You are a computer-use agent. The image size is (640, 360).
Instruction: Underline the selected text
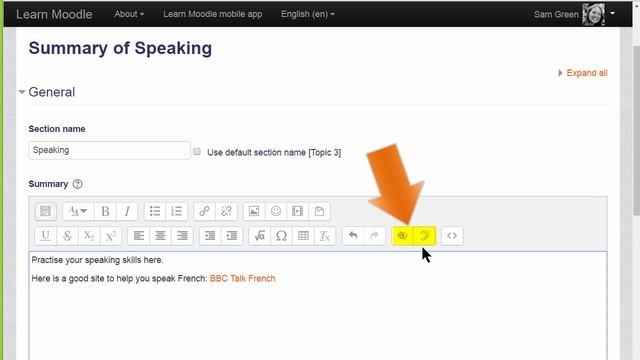45,236
